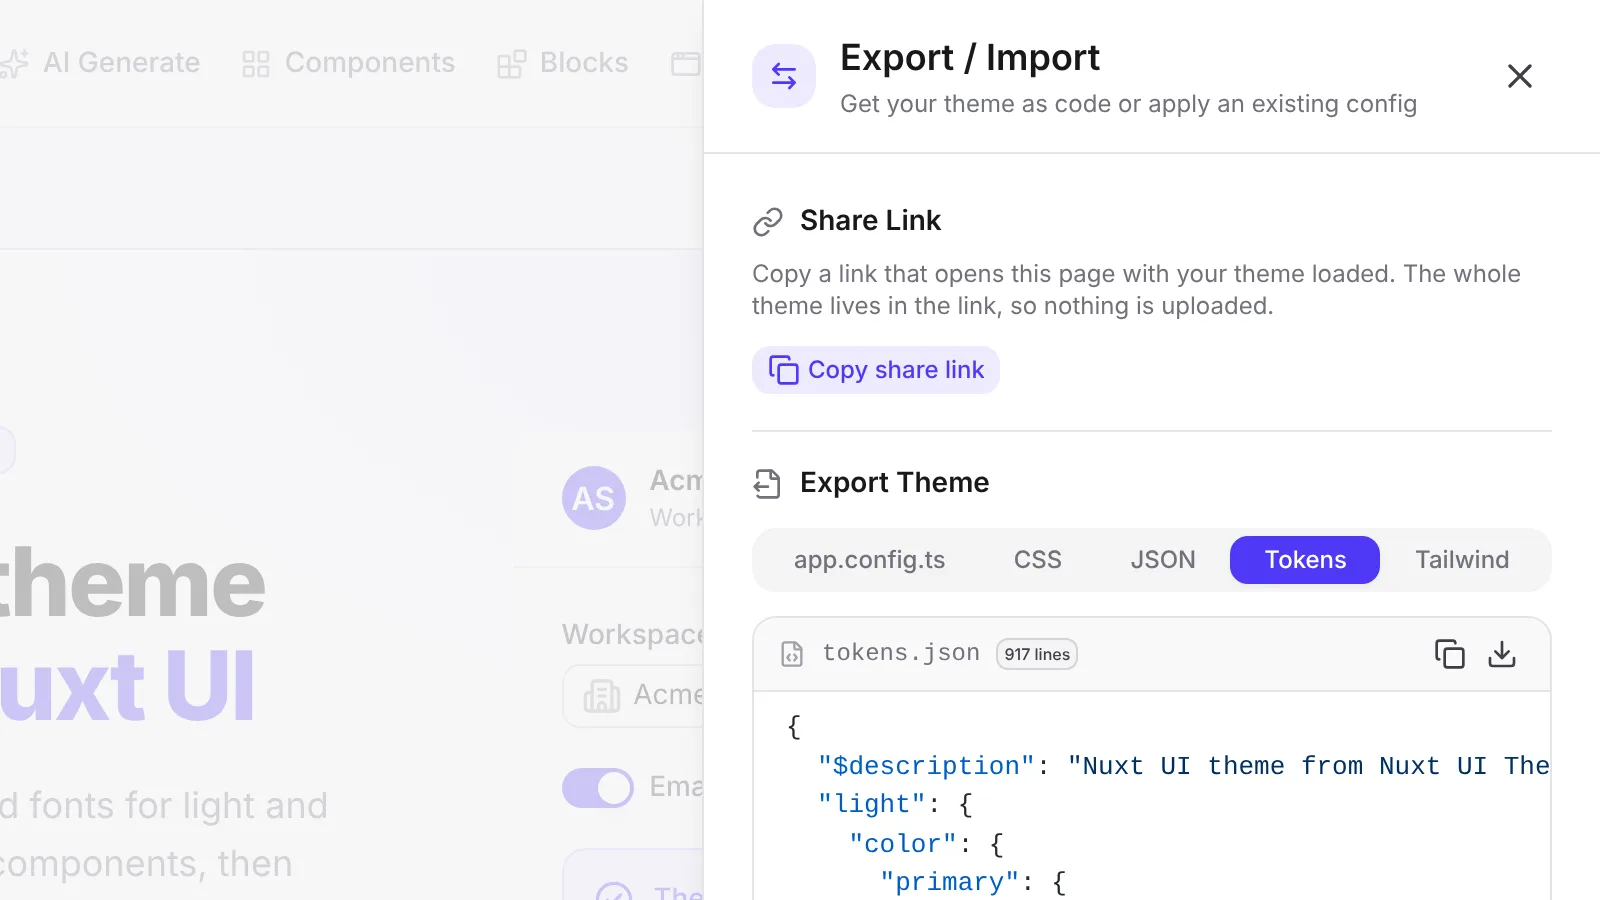Click the "light" key in code
This screenshot has width=1600, height=900.
click(x=872, y=804)
